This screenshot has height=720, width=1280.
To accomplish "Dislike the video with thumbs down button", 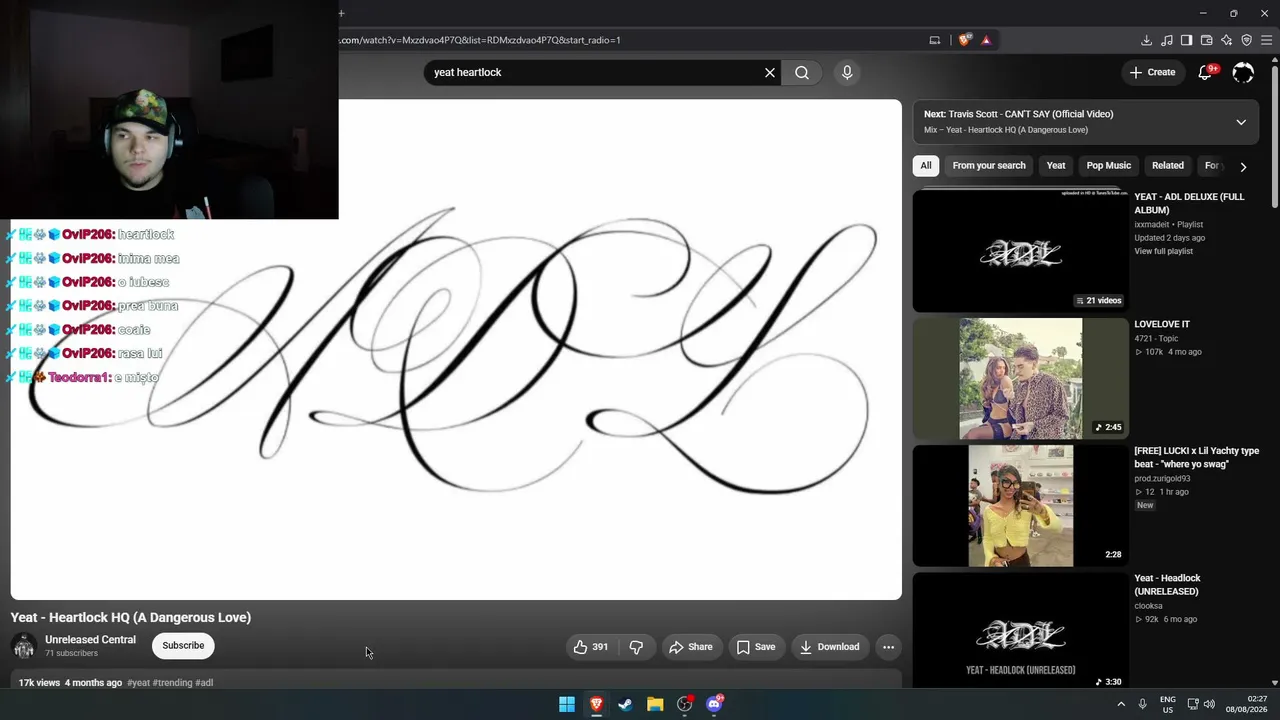I will click(636, 647).
